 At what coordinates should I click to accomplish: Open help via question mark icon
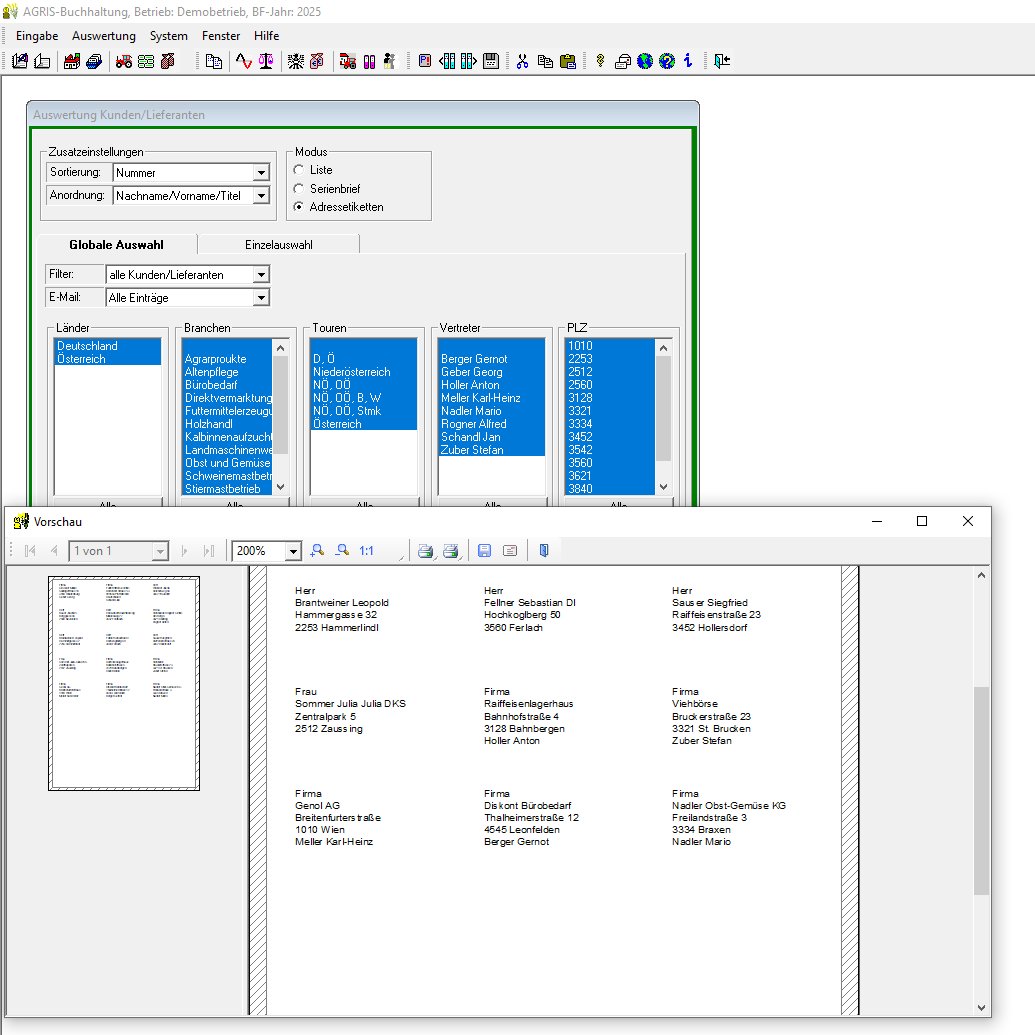pyautogui.click(x=667, y=61)
